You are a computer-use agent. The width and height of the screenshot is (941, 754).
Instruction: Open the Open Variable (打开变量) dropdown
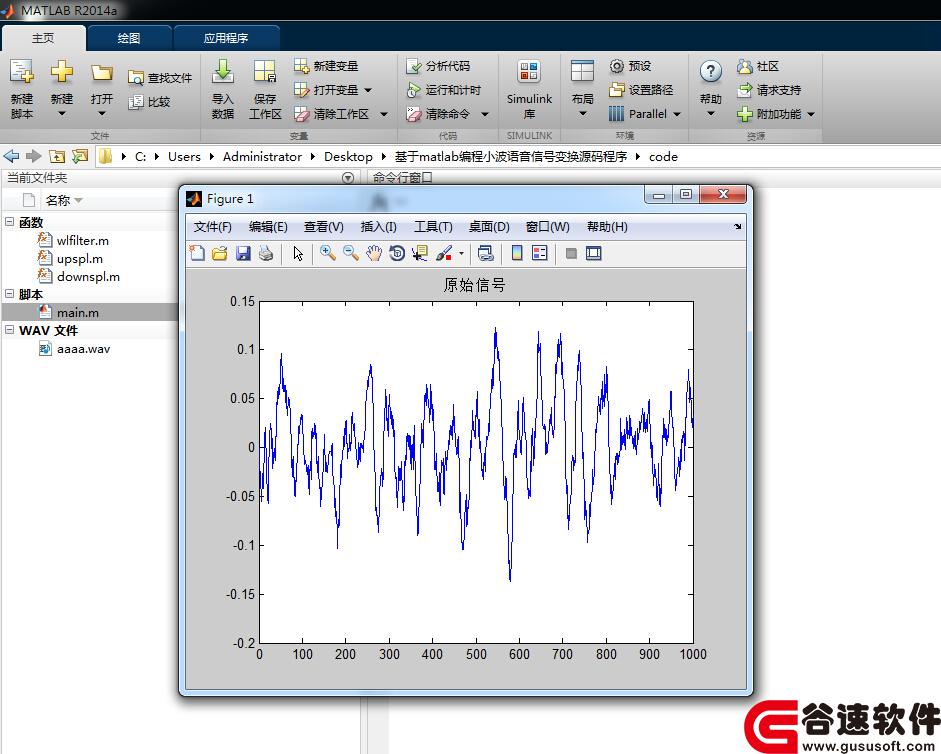368,90
